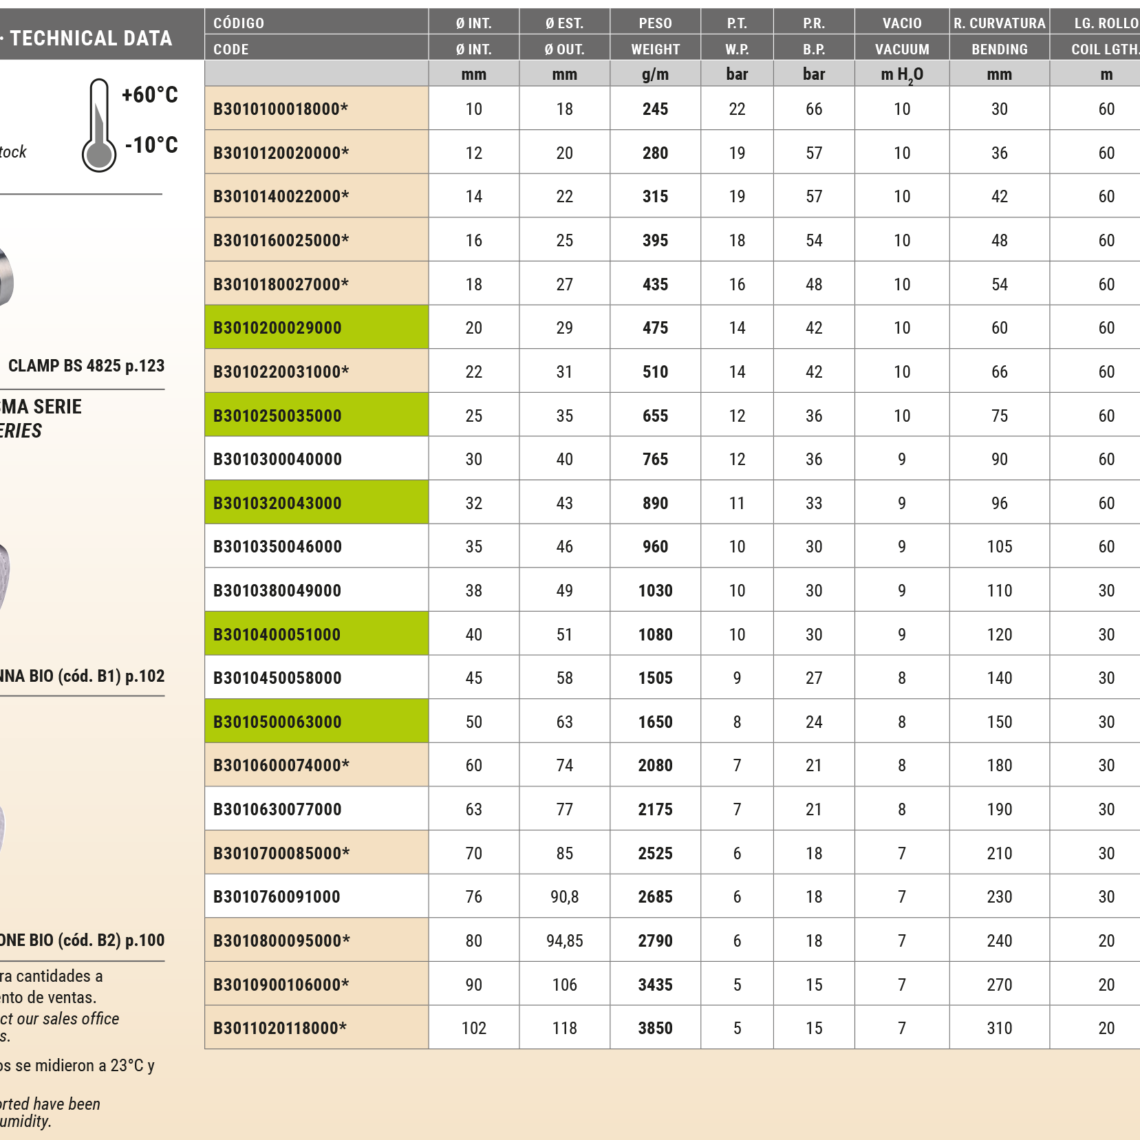1140x1140 pixels.
Task: Select green cell B3010400051000
Action: tap(277, 634)
